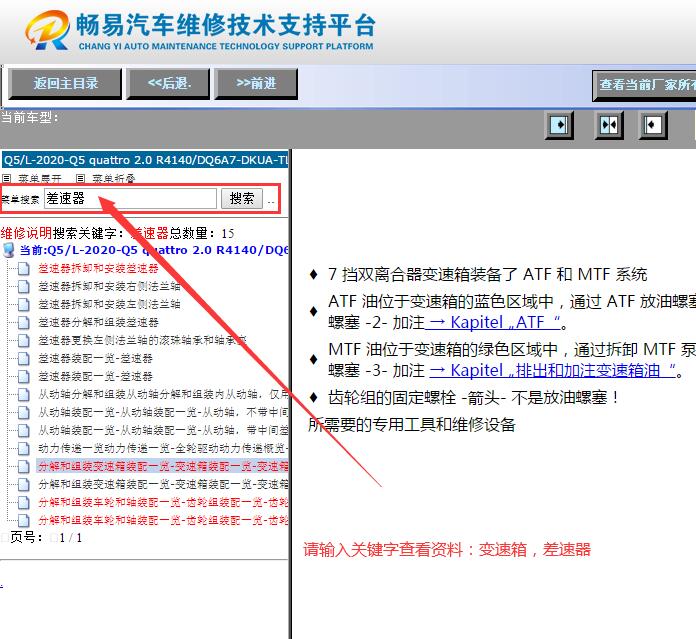The width and height of the screenshot is (696, 639).
Task: Click document icon beside 动力传递一览 entry
Action: coord(24,448)
